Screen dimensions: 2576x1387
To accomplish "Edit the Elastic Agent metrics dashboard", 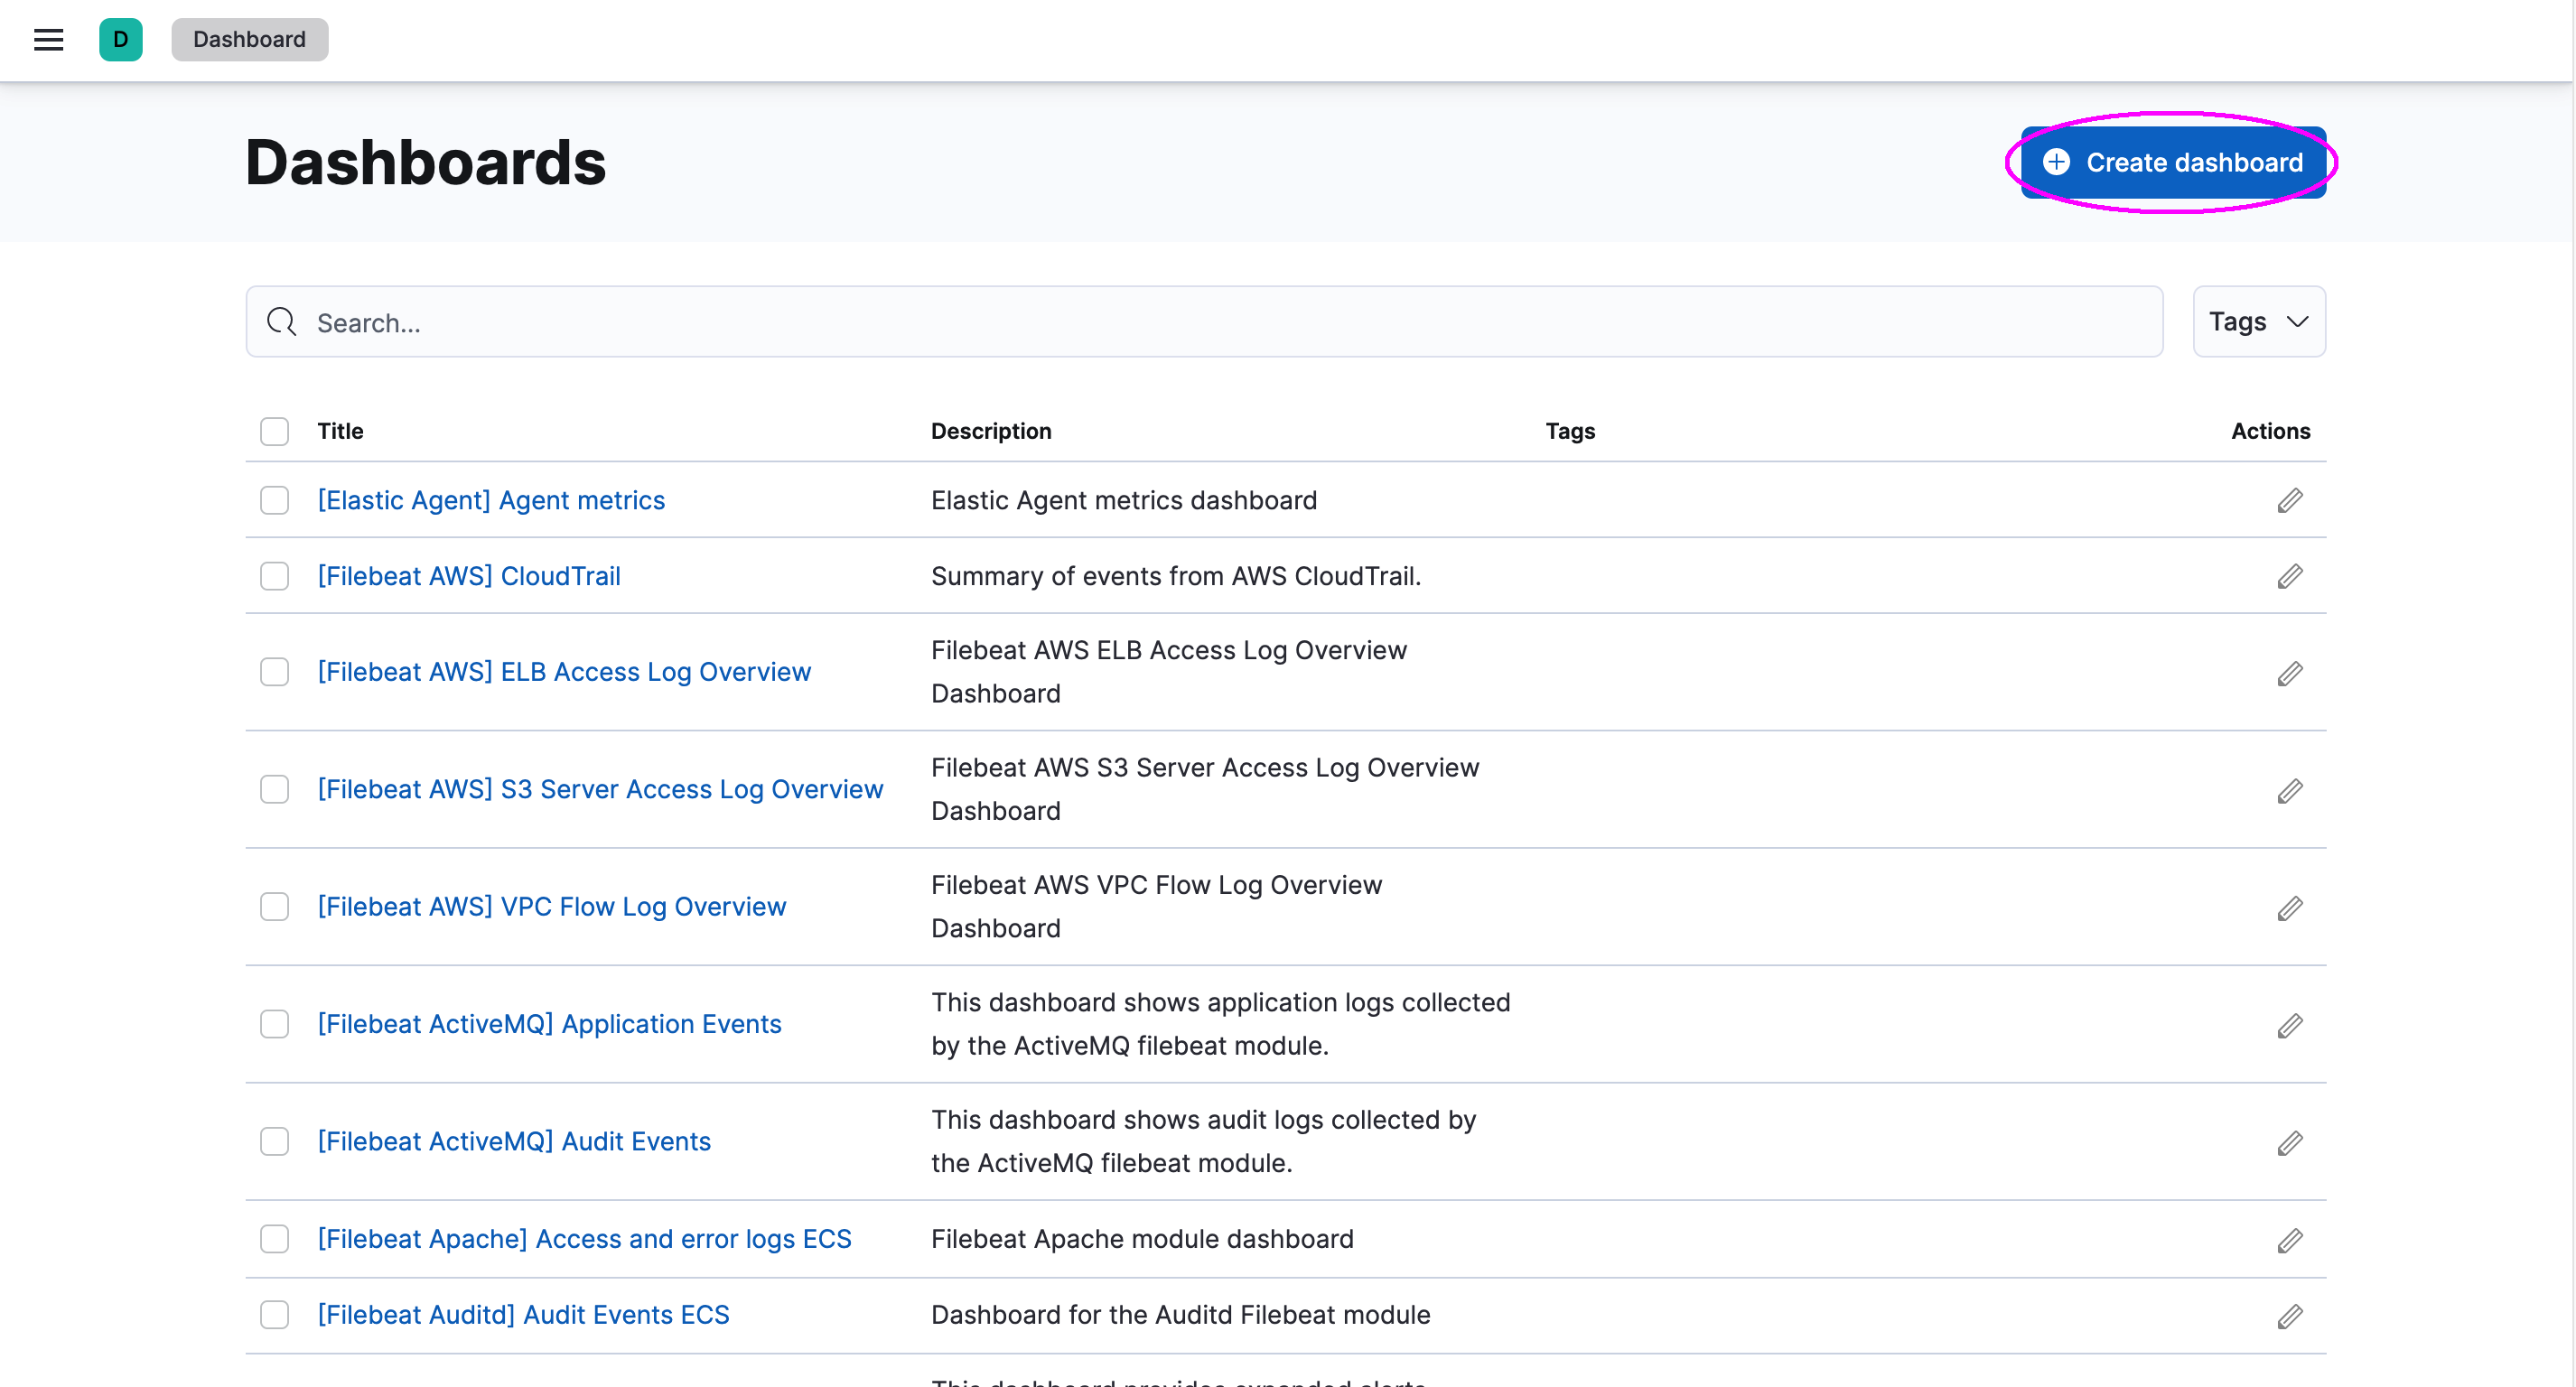I will coord(2289,500).
